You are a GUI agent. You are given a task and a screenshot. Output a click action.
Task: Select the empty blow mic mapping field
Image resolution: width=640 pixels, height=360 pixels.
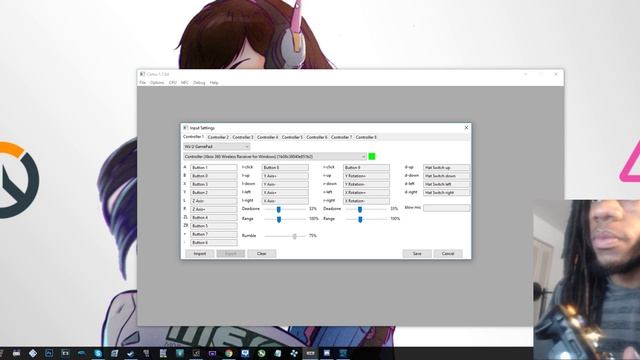[446, 208]
